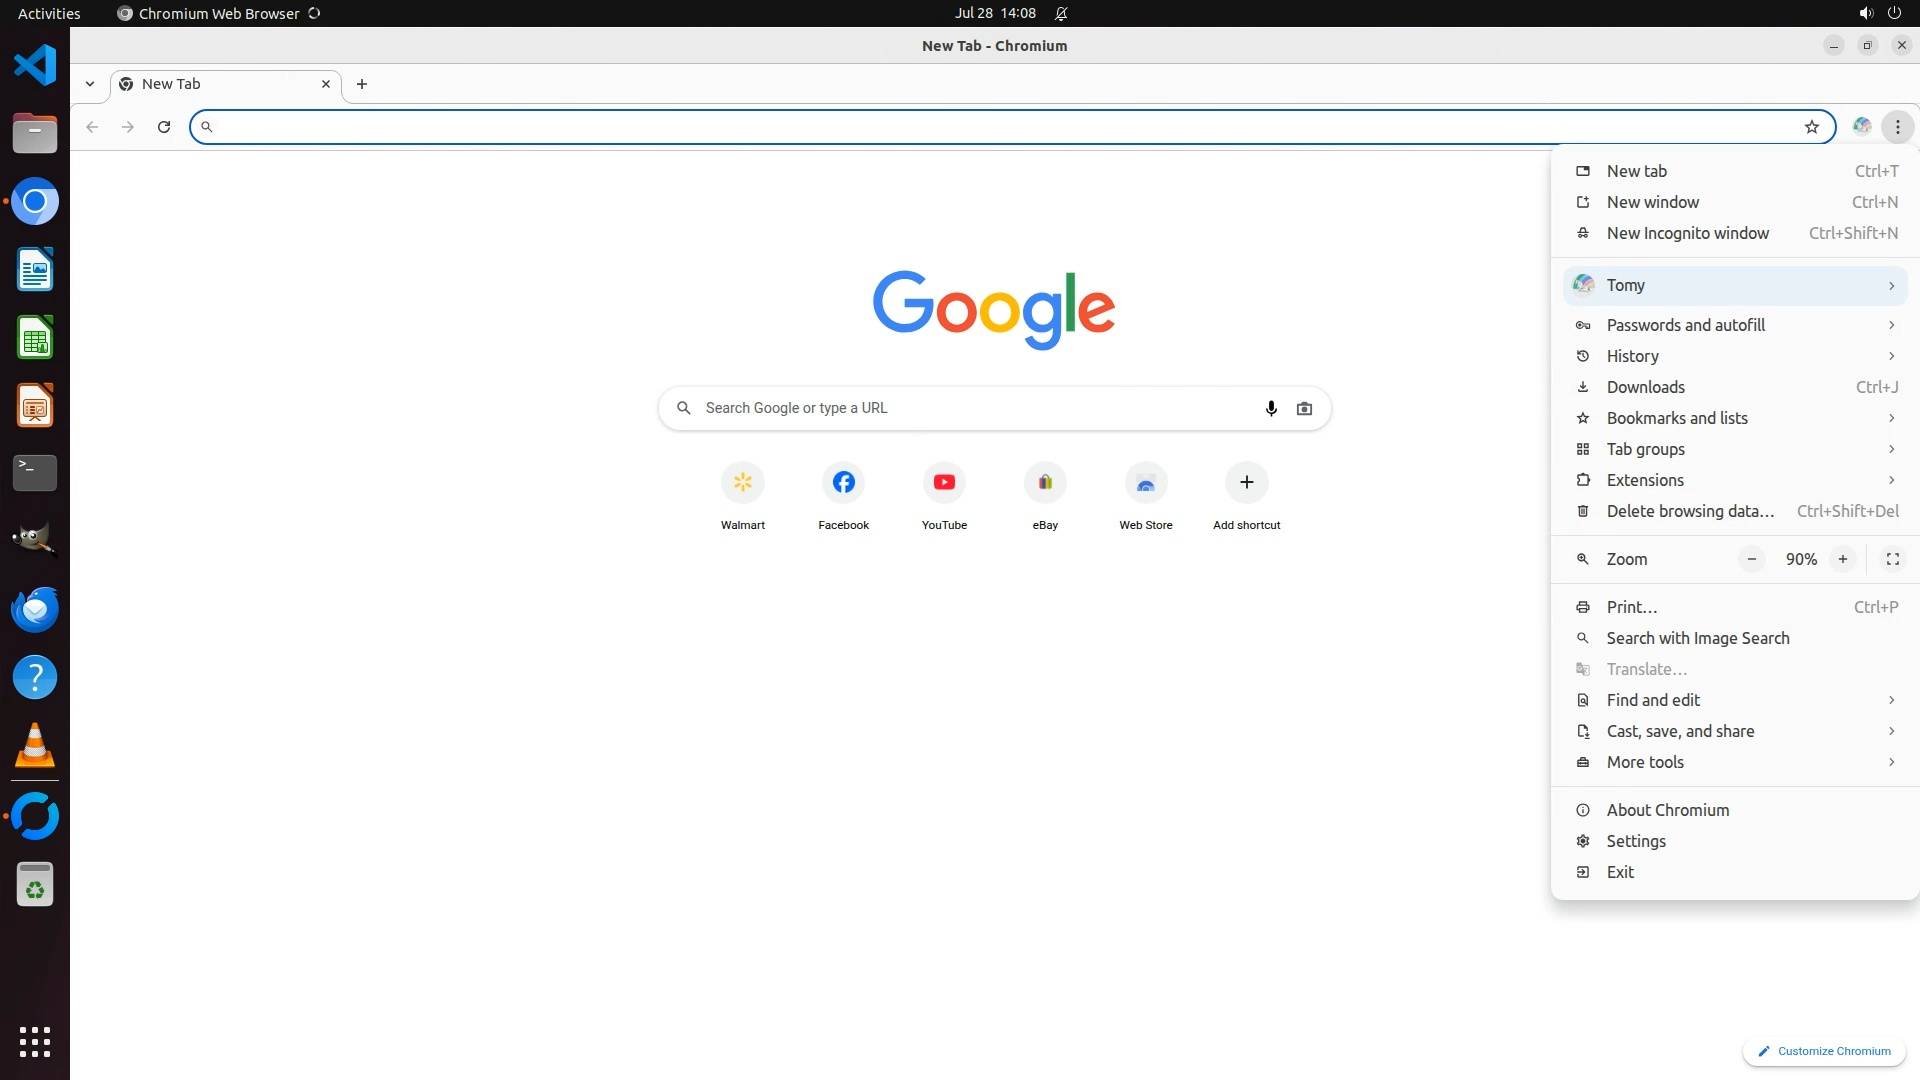Decrease zoom with the minus button

point(1751,559)
